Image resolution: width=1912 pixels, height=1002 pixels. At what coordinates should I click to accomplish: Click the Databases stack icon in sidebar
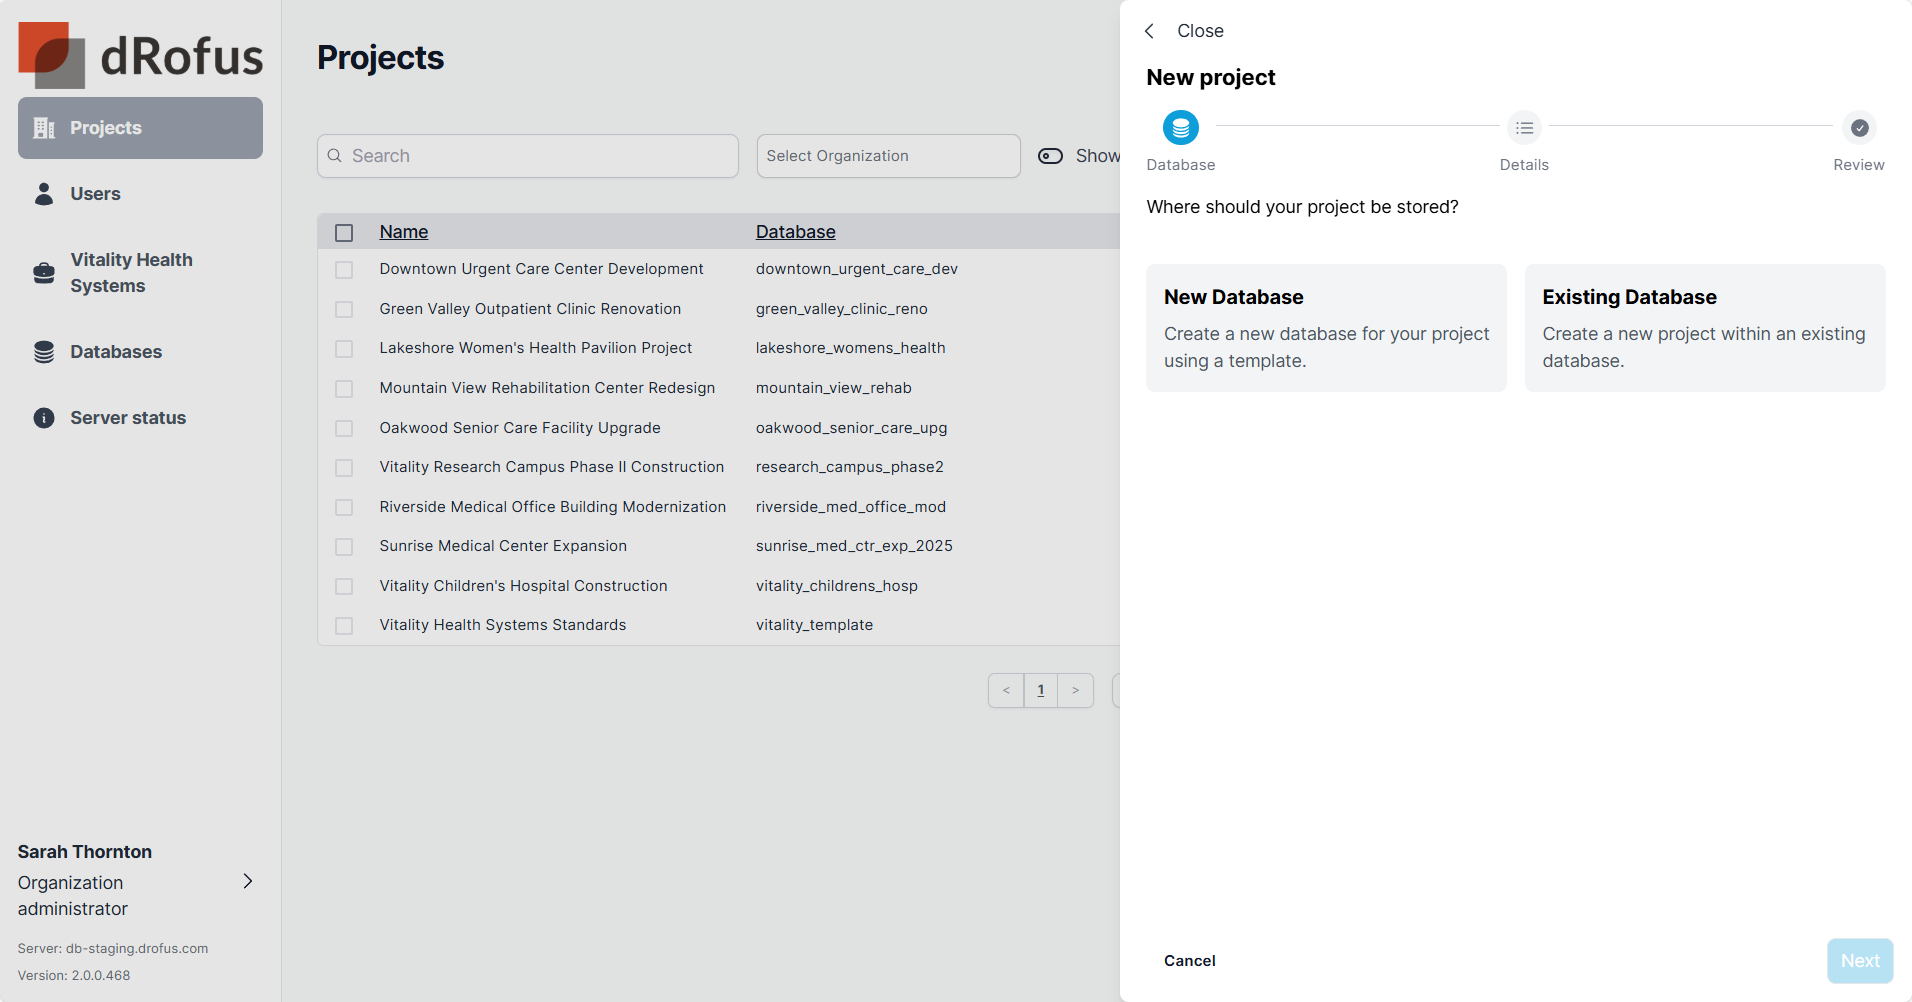pos(44,352)
